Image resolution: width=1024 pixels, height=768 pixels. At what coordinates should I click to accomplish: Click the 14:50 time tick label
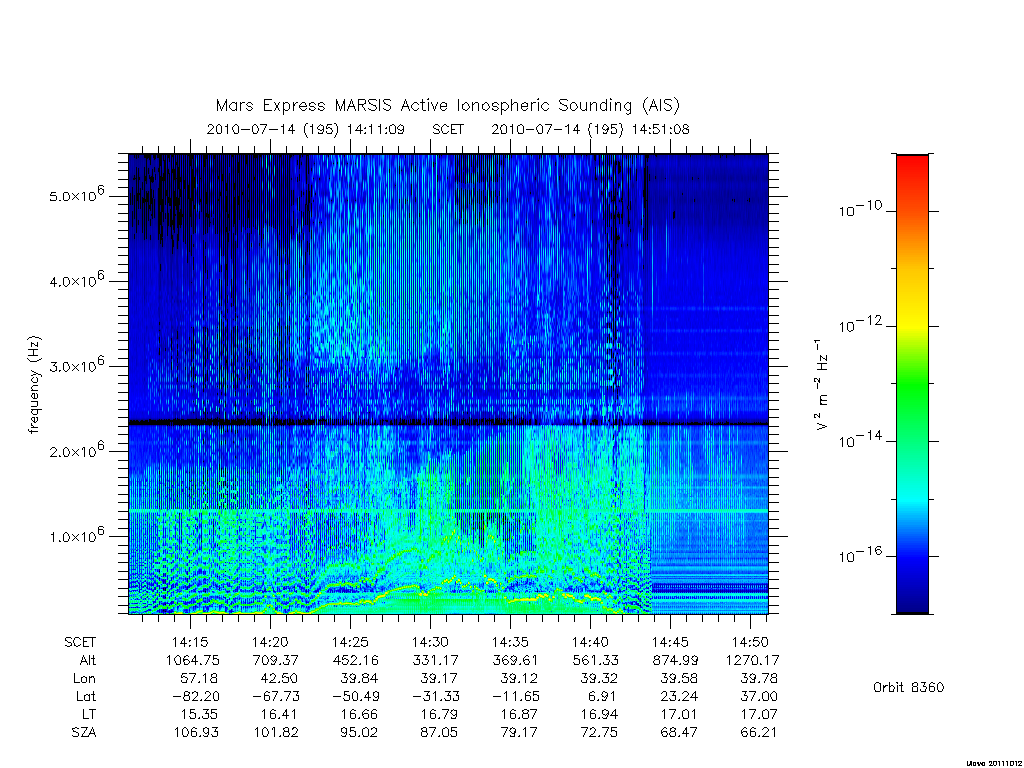[x=750, y=642]
